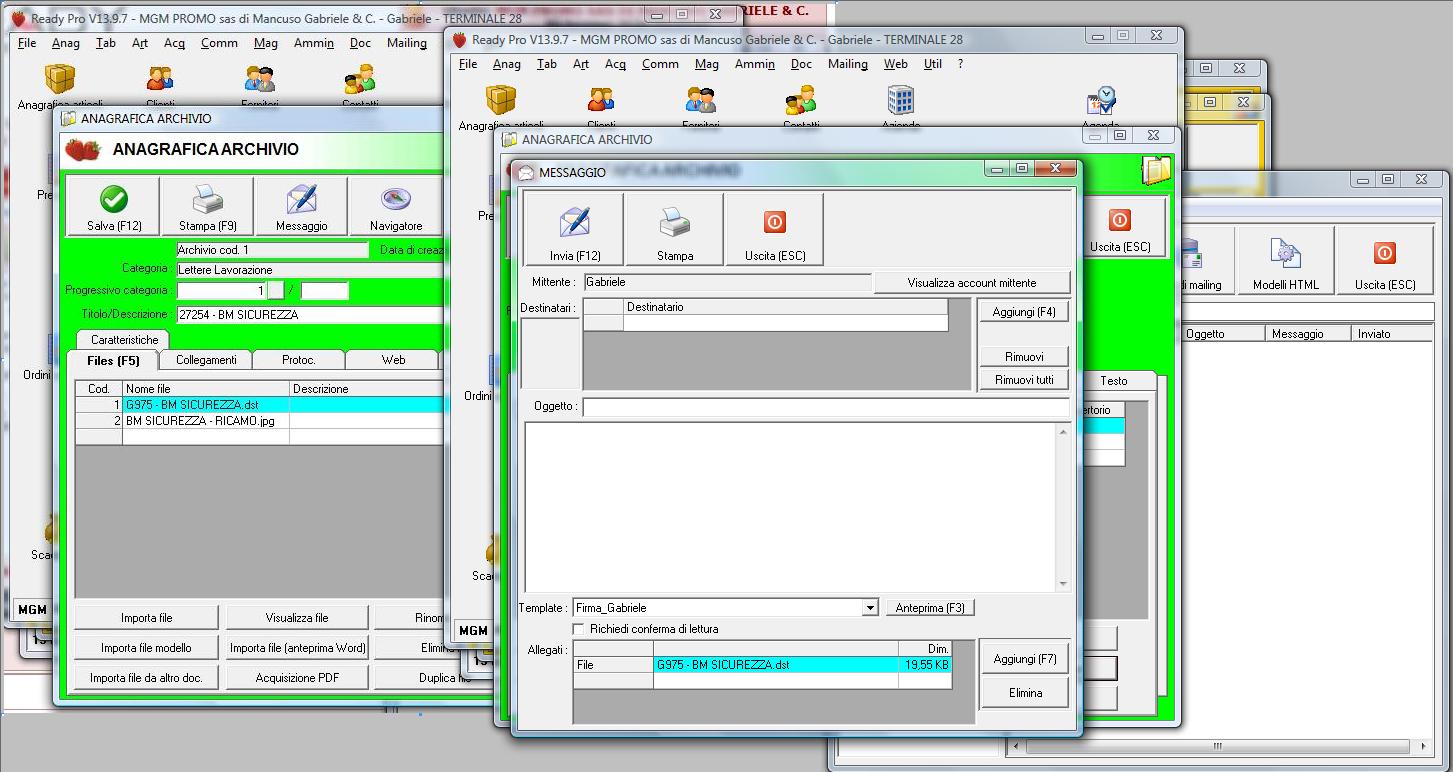The image size is (1453, 772).
Task: Click the Inviato column header
Action: (1392, 334)
